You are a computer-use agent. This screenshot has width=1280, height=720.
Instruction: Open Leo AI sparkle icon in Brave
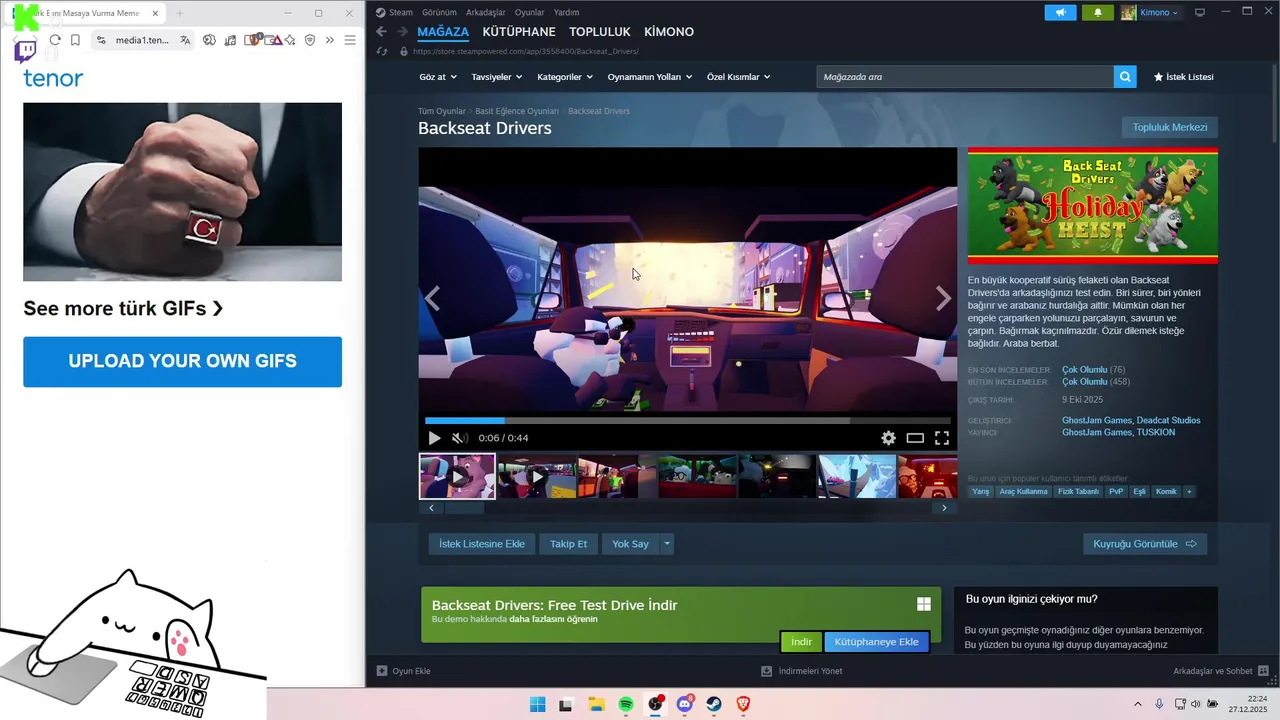(290, 40)
